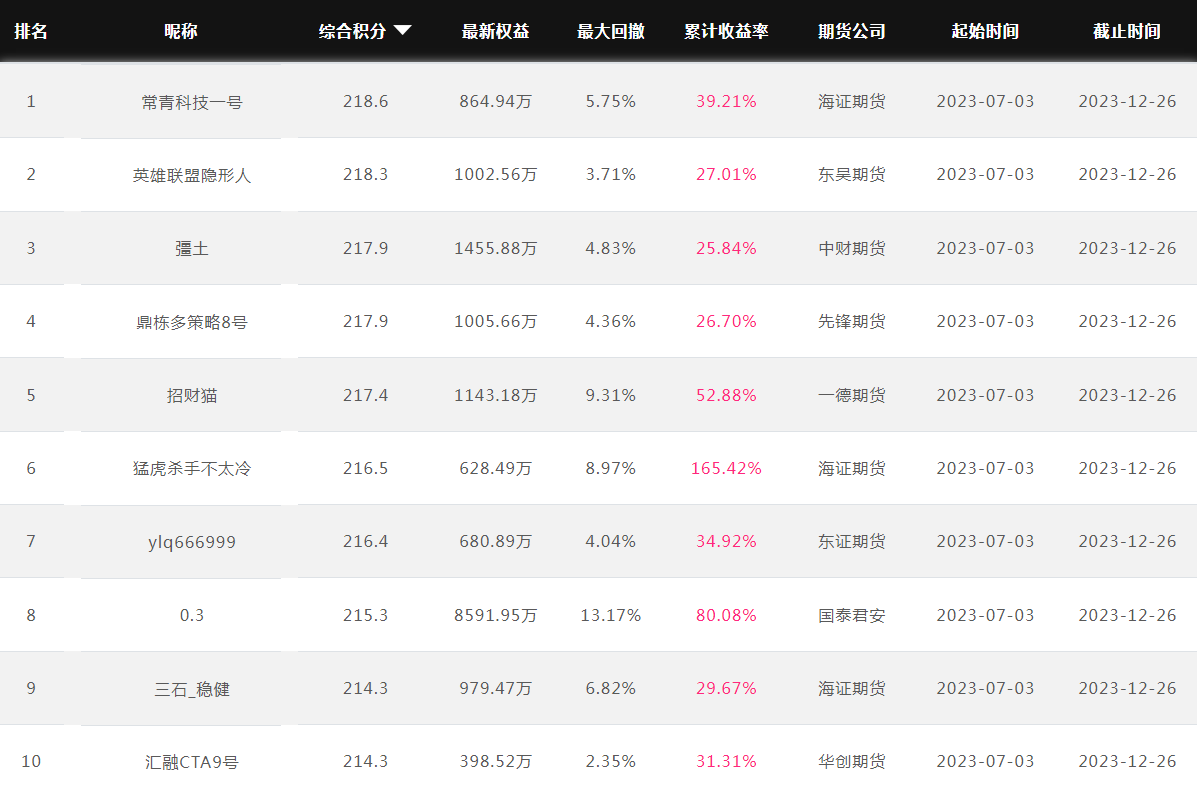Click futures company 东证期货
The image size is (1197, 796).
852,542
